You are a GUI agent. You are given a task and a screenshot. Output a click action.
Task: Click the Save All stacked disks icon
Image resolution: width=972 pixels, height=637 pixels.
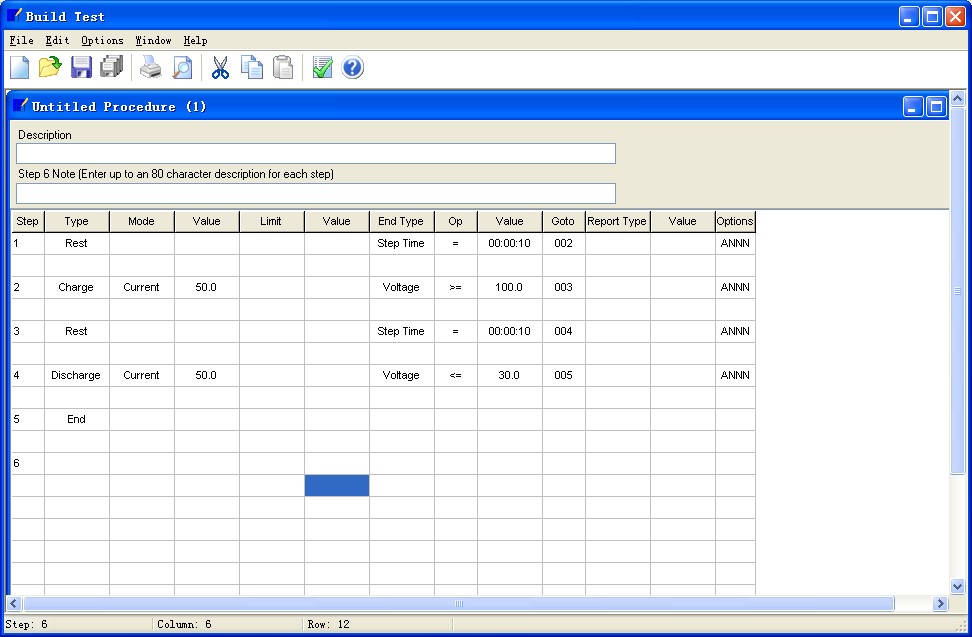click(111, 68)
